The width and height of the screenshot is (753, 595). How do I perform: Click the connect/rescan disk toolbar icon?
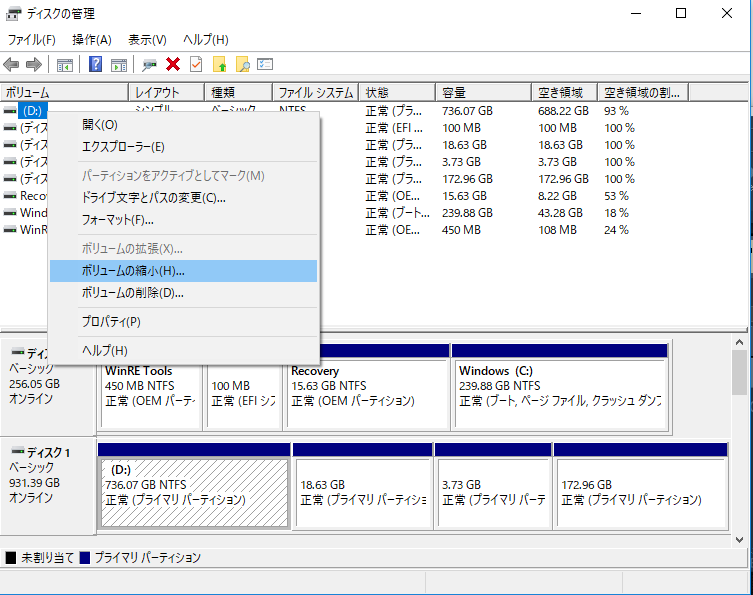point(149,65)
